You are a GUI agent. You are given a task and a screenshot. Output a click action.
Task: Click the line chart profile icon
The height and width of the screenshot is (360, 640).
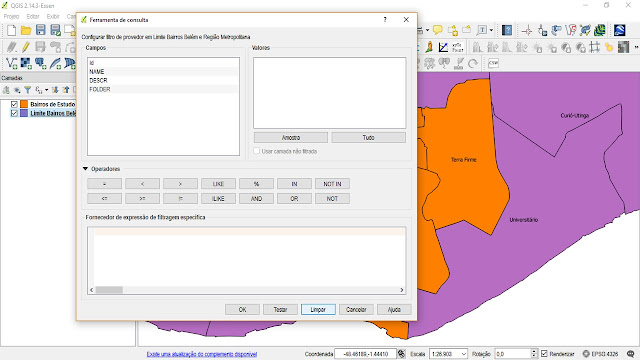click(x=443, y=47)
